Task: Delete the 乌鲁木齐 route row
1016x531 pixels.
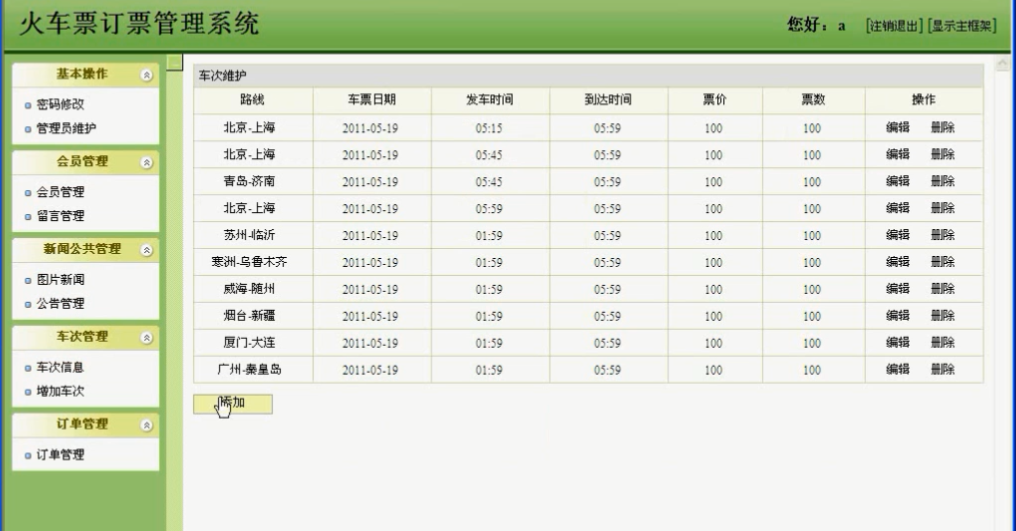Action: pyautogui.click(x=943, y=262)
